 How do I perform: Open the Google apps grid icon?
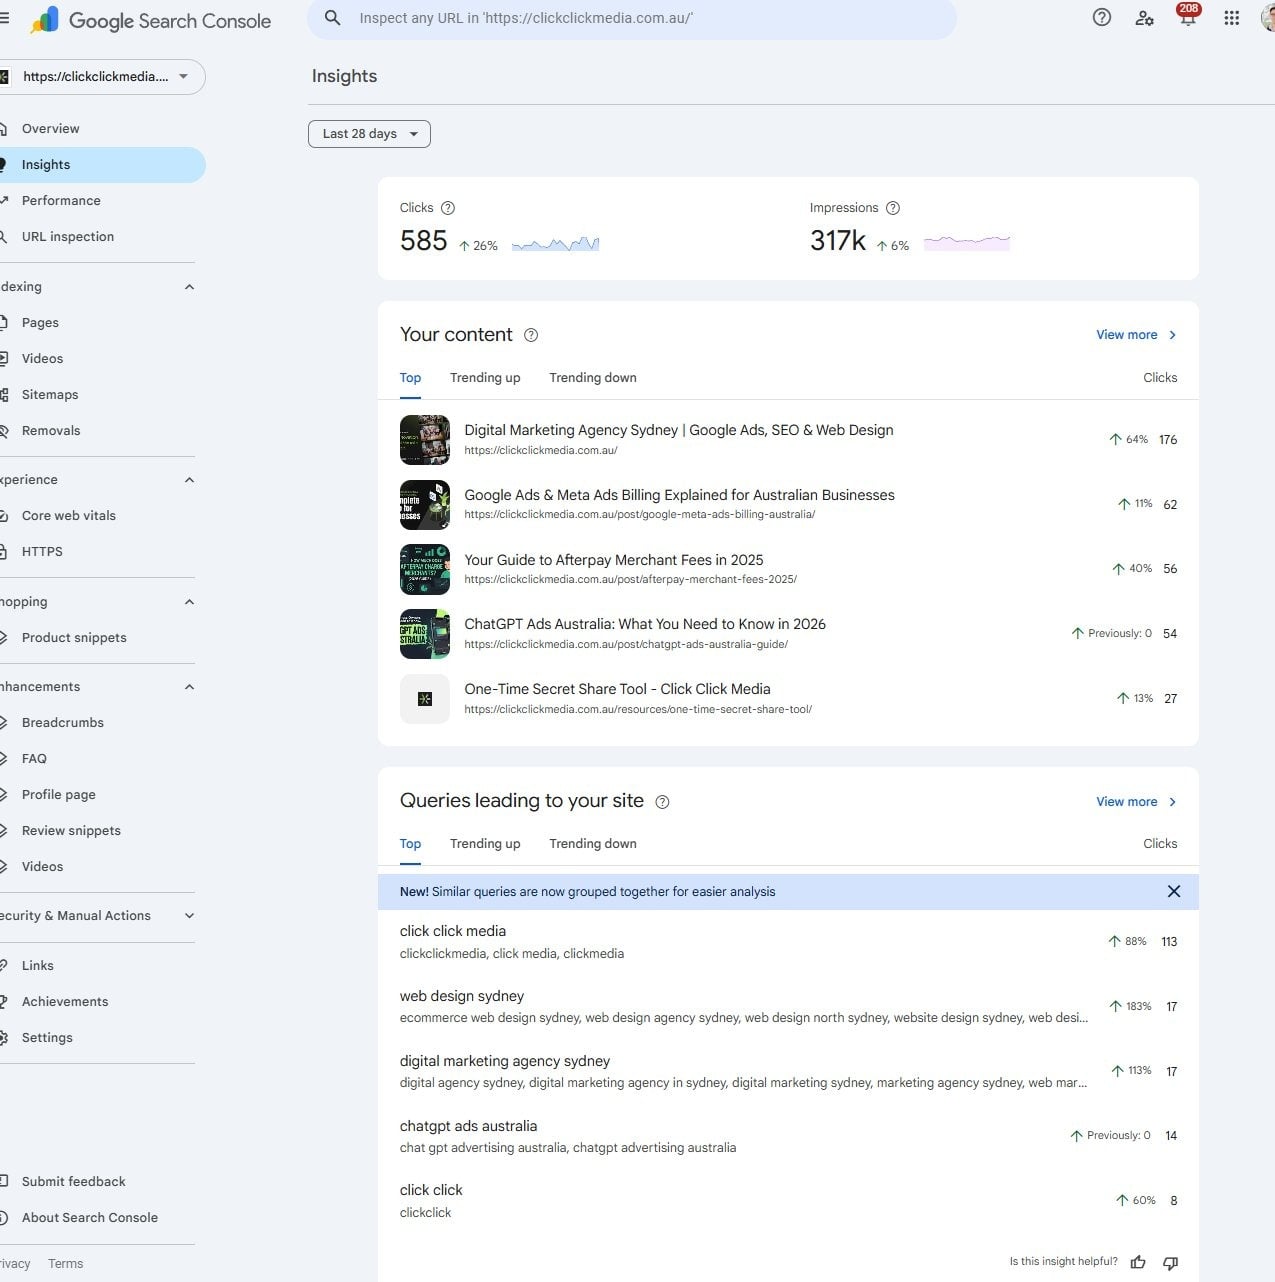(1231, 18)
